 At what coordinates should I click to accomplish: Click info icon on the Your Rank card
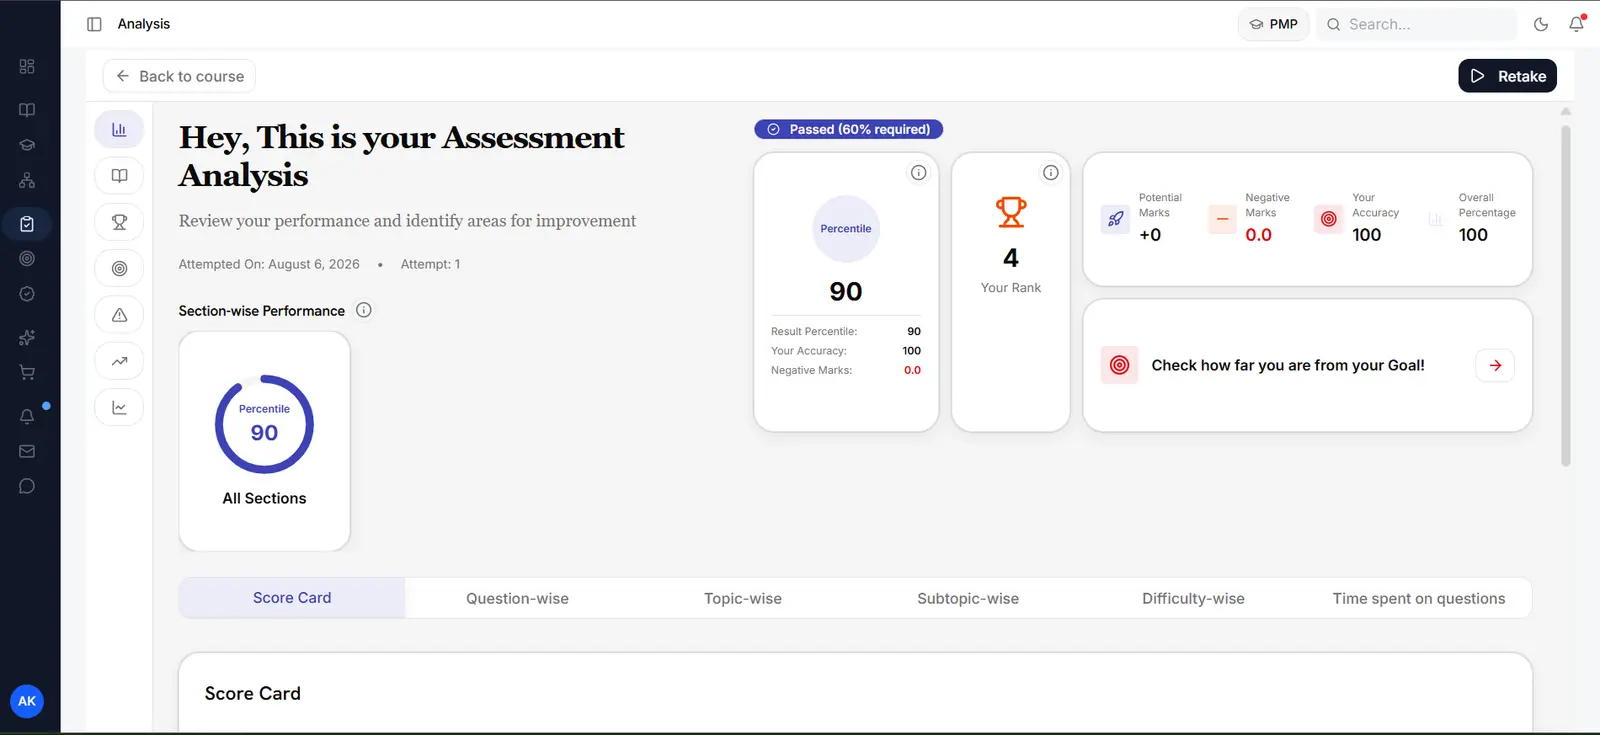coord(1051,173)
